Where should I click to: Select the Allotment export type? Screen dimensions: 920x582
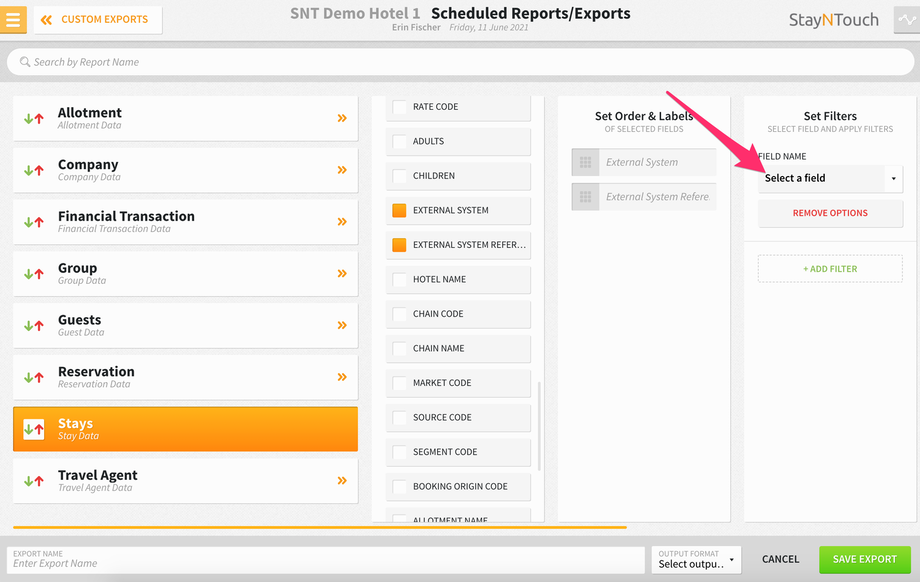185,119
